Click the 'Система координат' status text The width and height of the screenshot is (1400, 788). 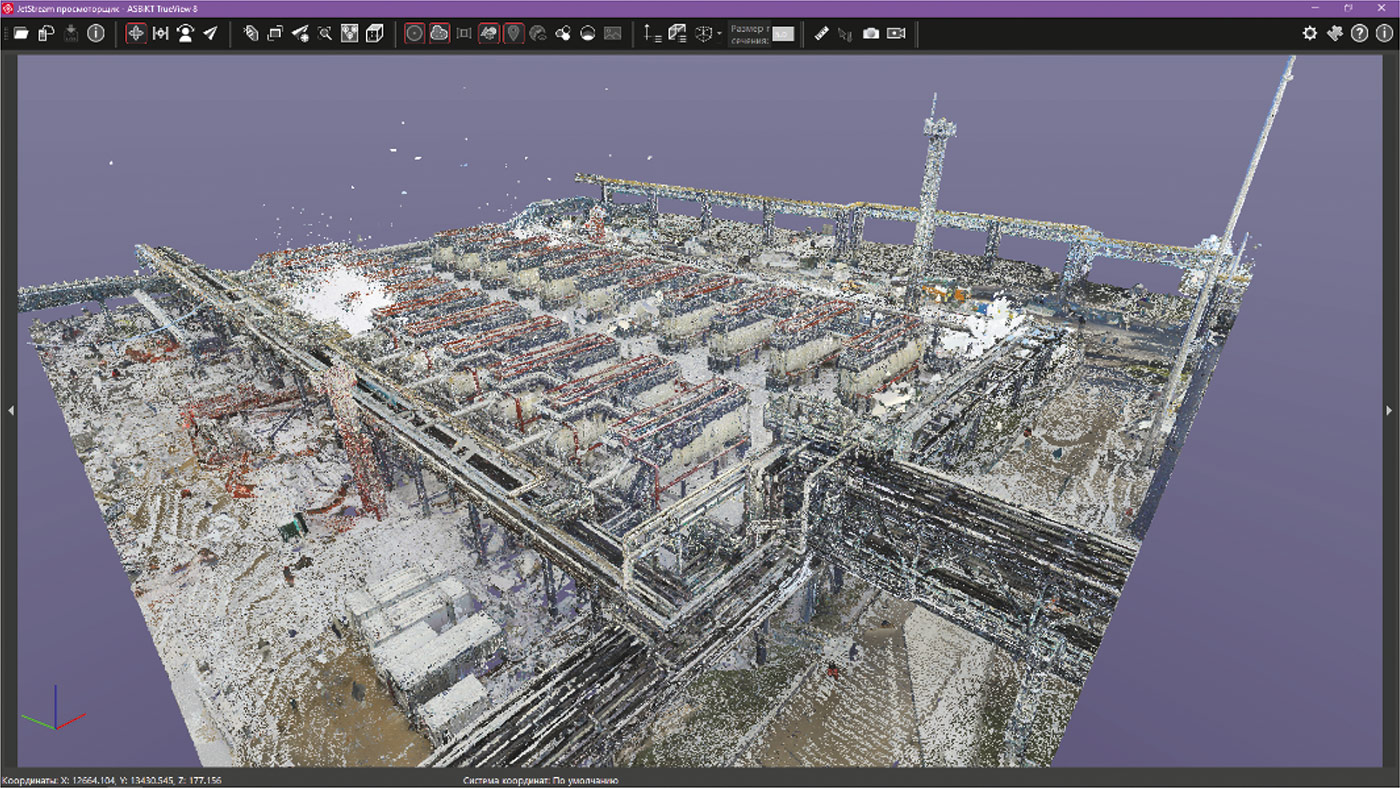pyautogui.click(x=541, y=780)
